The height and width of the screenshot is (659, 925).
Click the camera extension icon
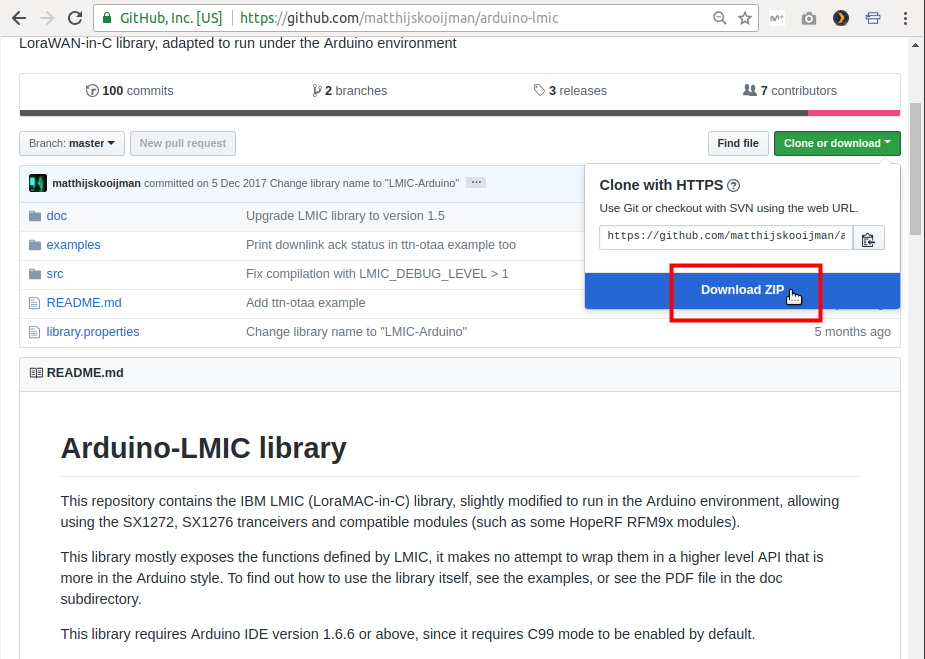(809, 19)
